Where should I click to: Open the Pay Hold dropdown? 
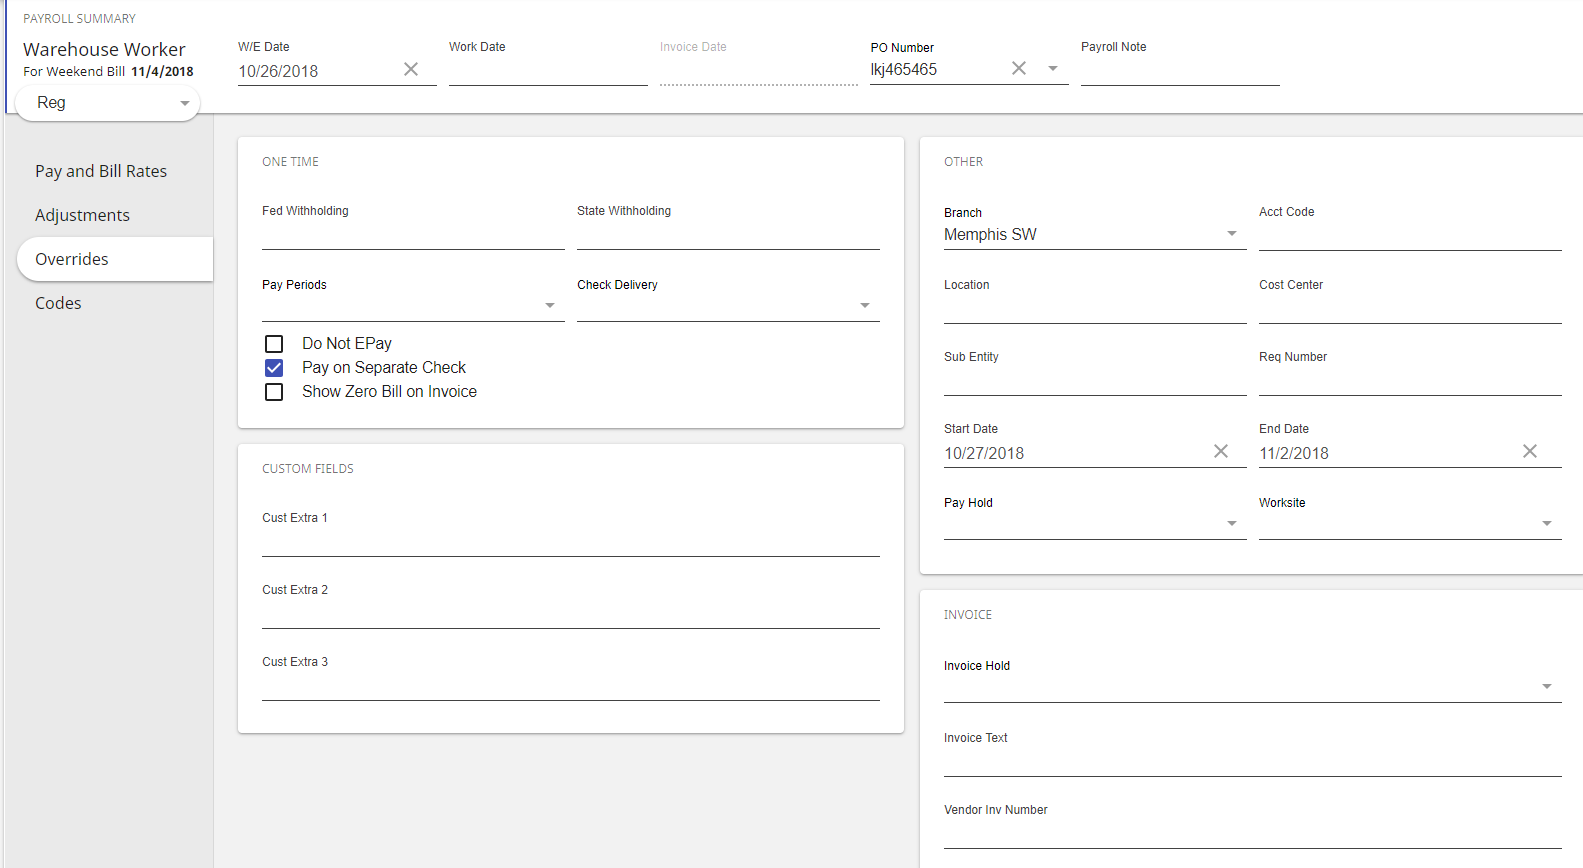click(x=1095, y=523)
